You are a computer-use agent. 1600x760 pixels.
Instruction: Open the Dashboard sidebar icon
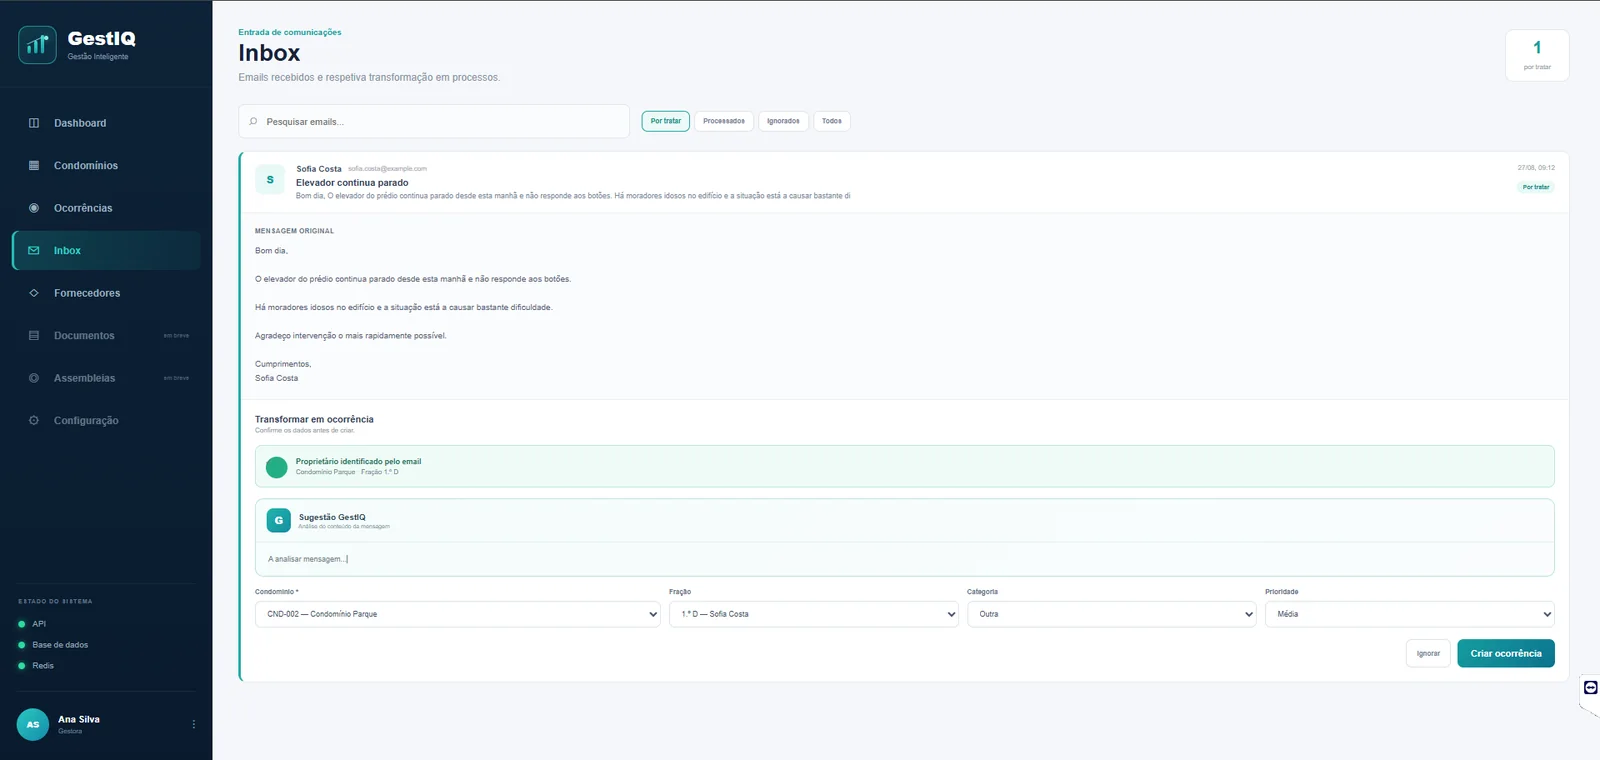(x=34, y=123)
